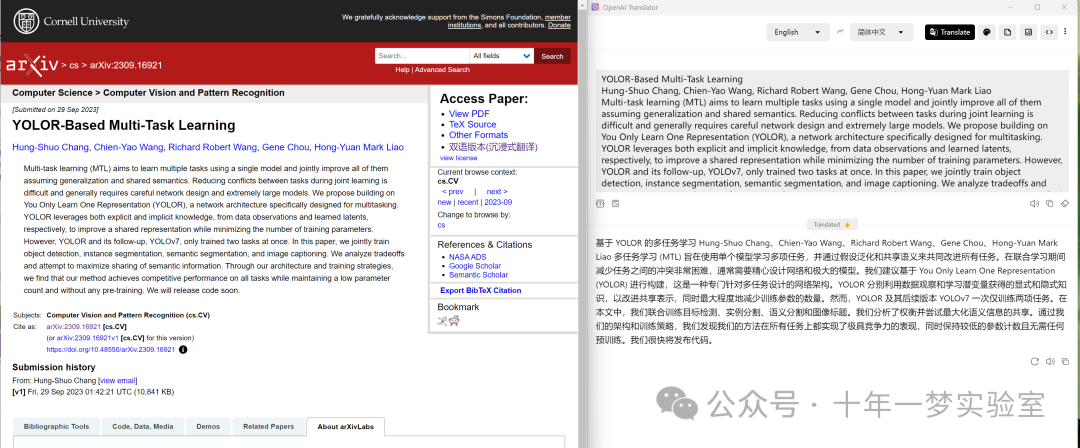The image size is (1080, 448).
Task: Select the analyze mode icon beside the document icon
Action: tap(1028, 32)
